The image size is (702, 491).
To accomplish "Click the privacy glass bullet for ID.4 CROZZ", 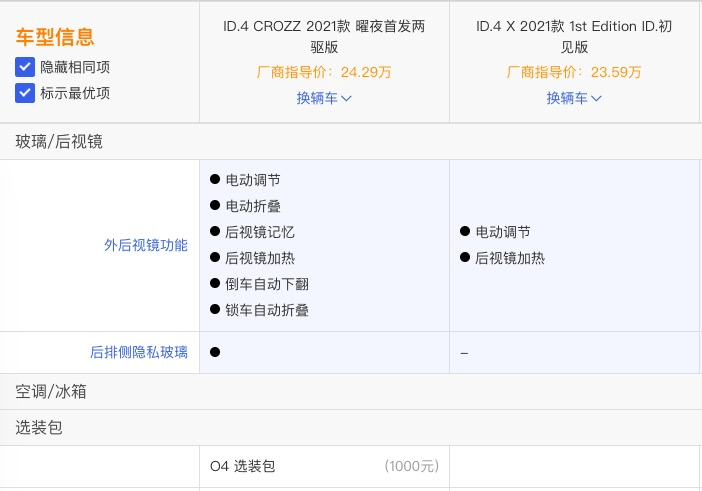I will click(215, 352).
